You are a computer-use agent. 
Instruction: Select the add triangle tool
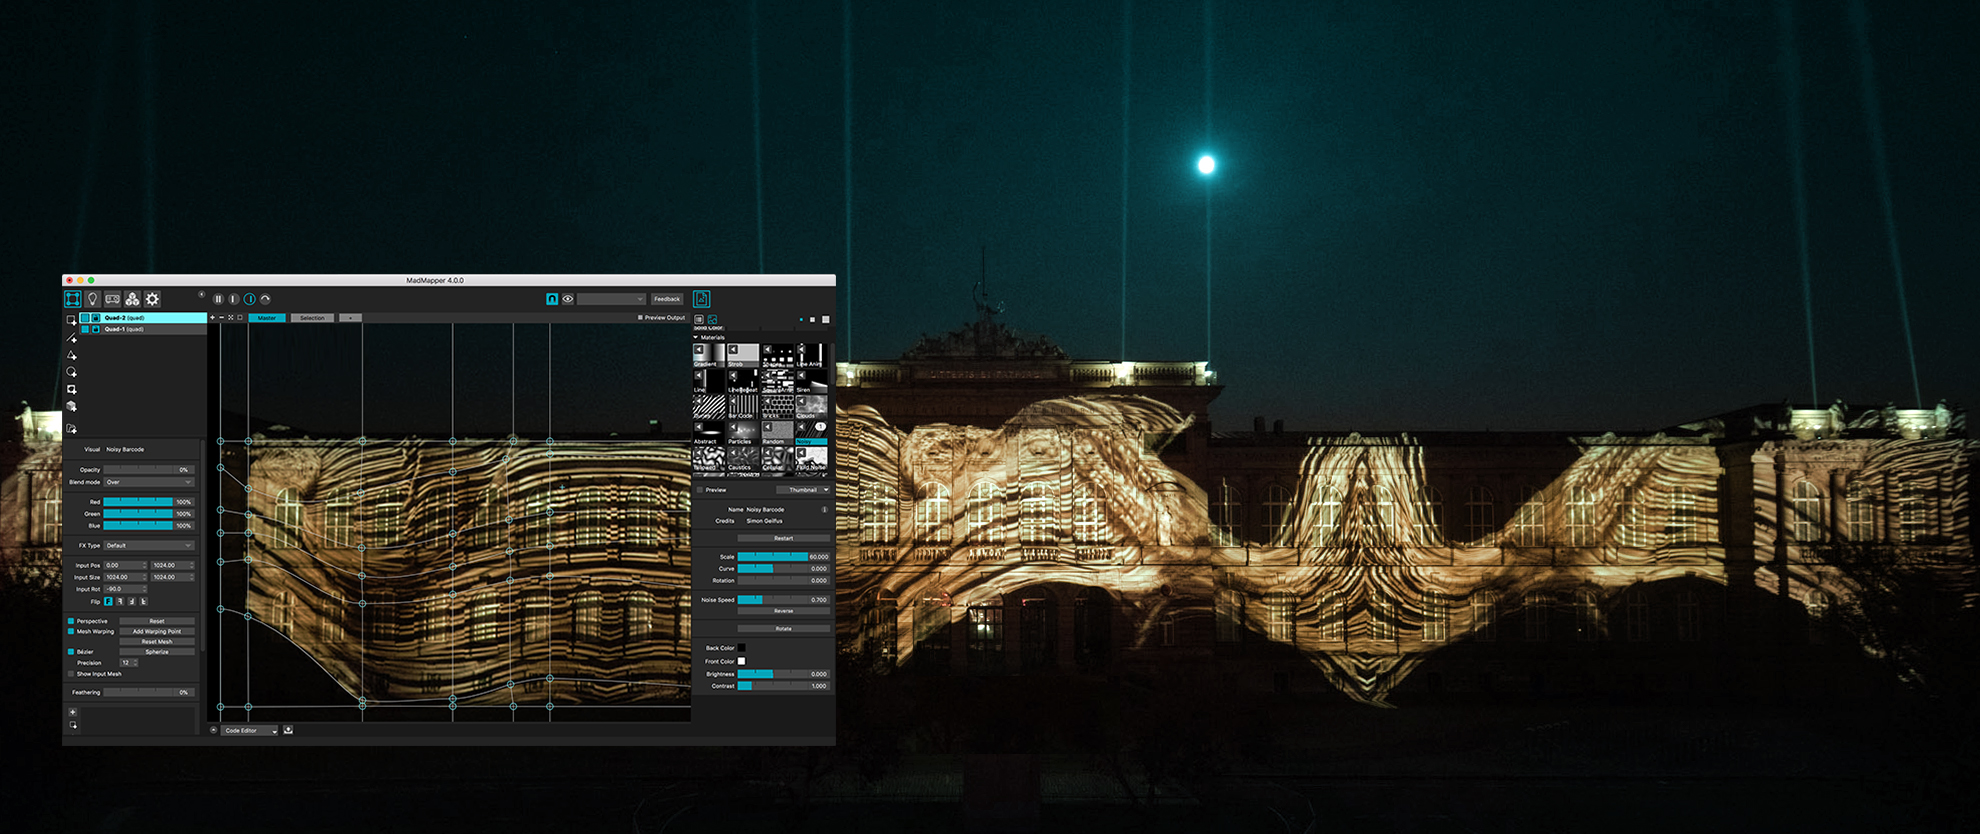click(x=71, y=355)
